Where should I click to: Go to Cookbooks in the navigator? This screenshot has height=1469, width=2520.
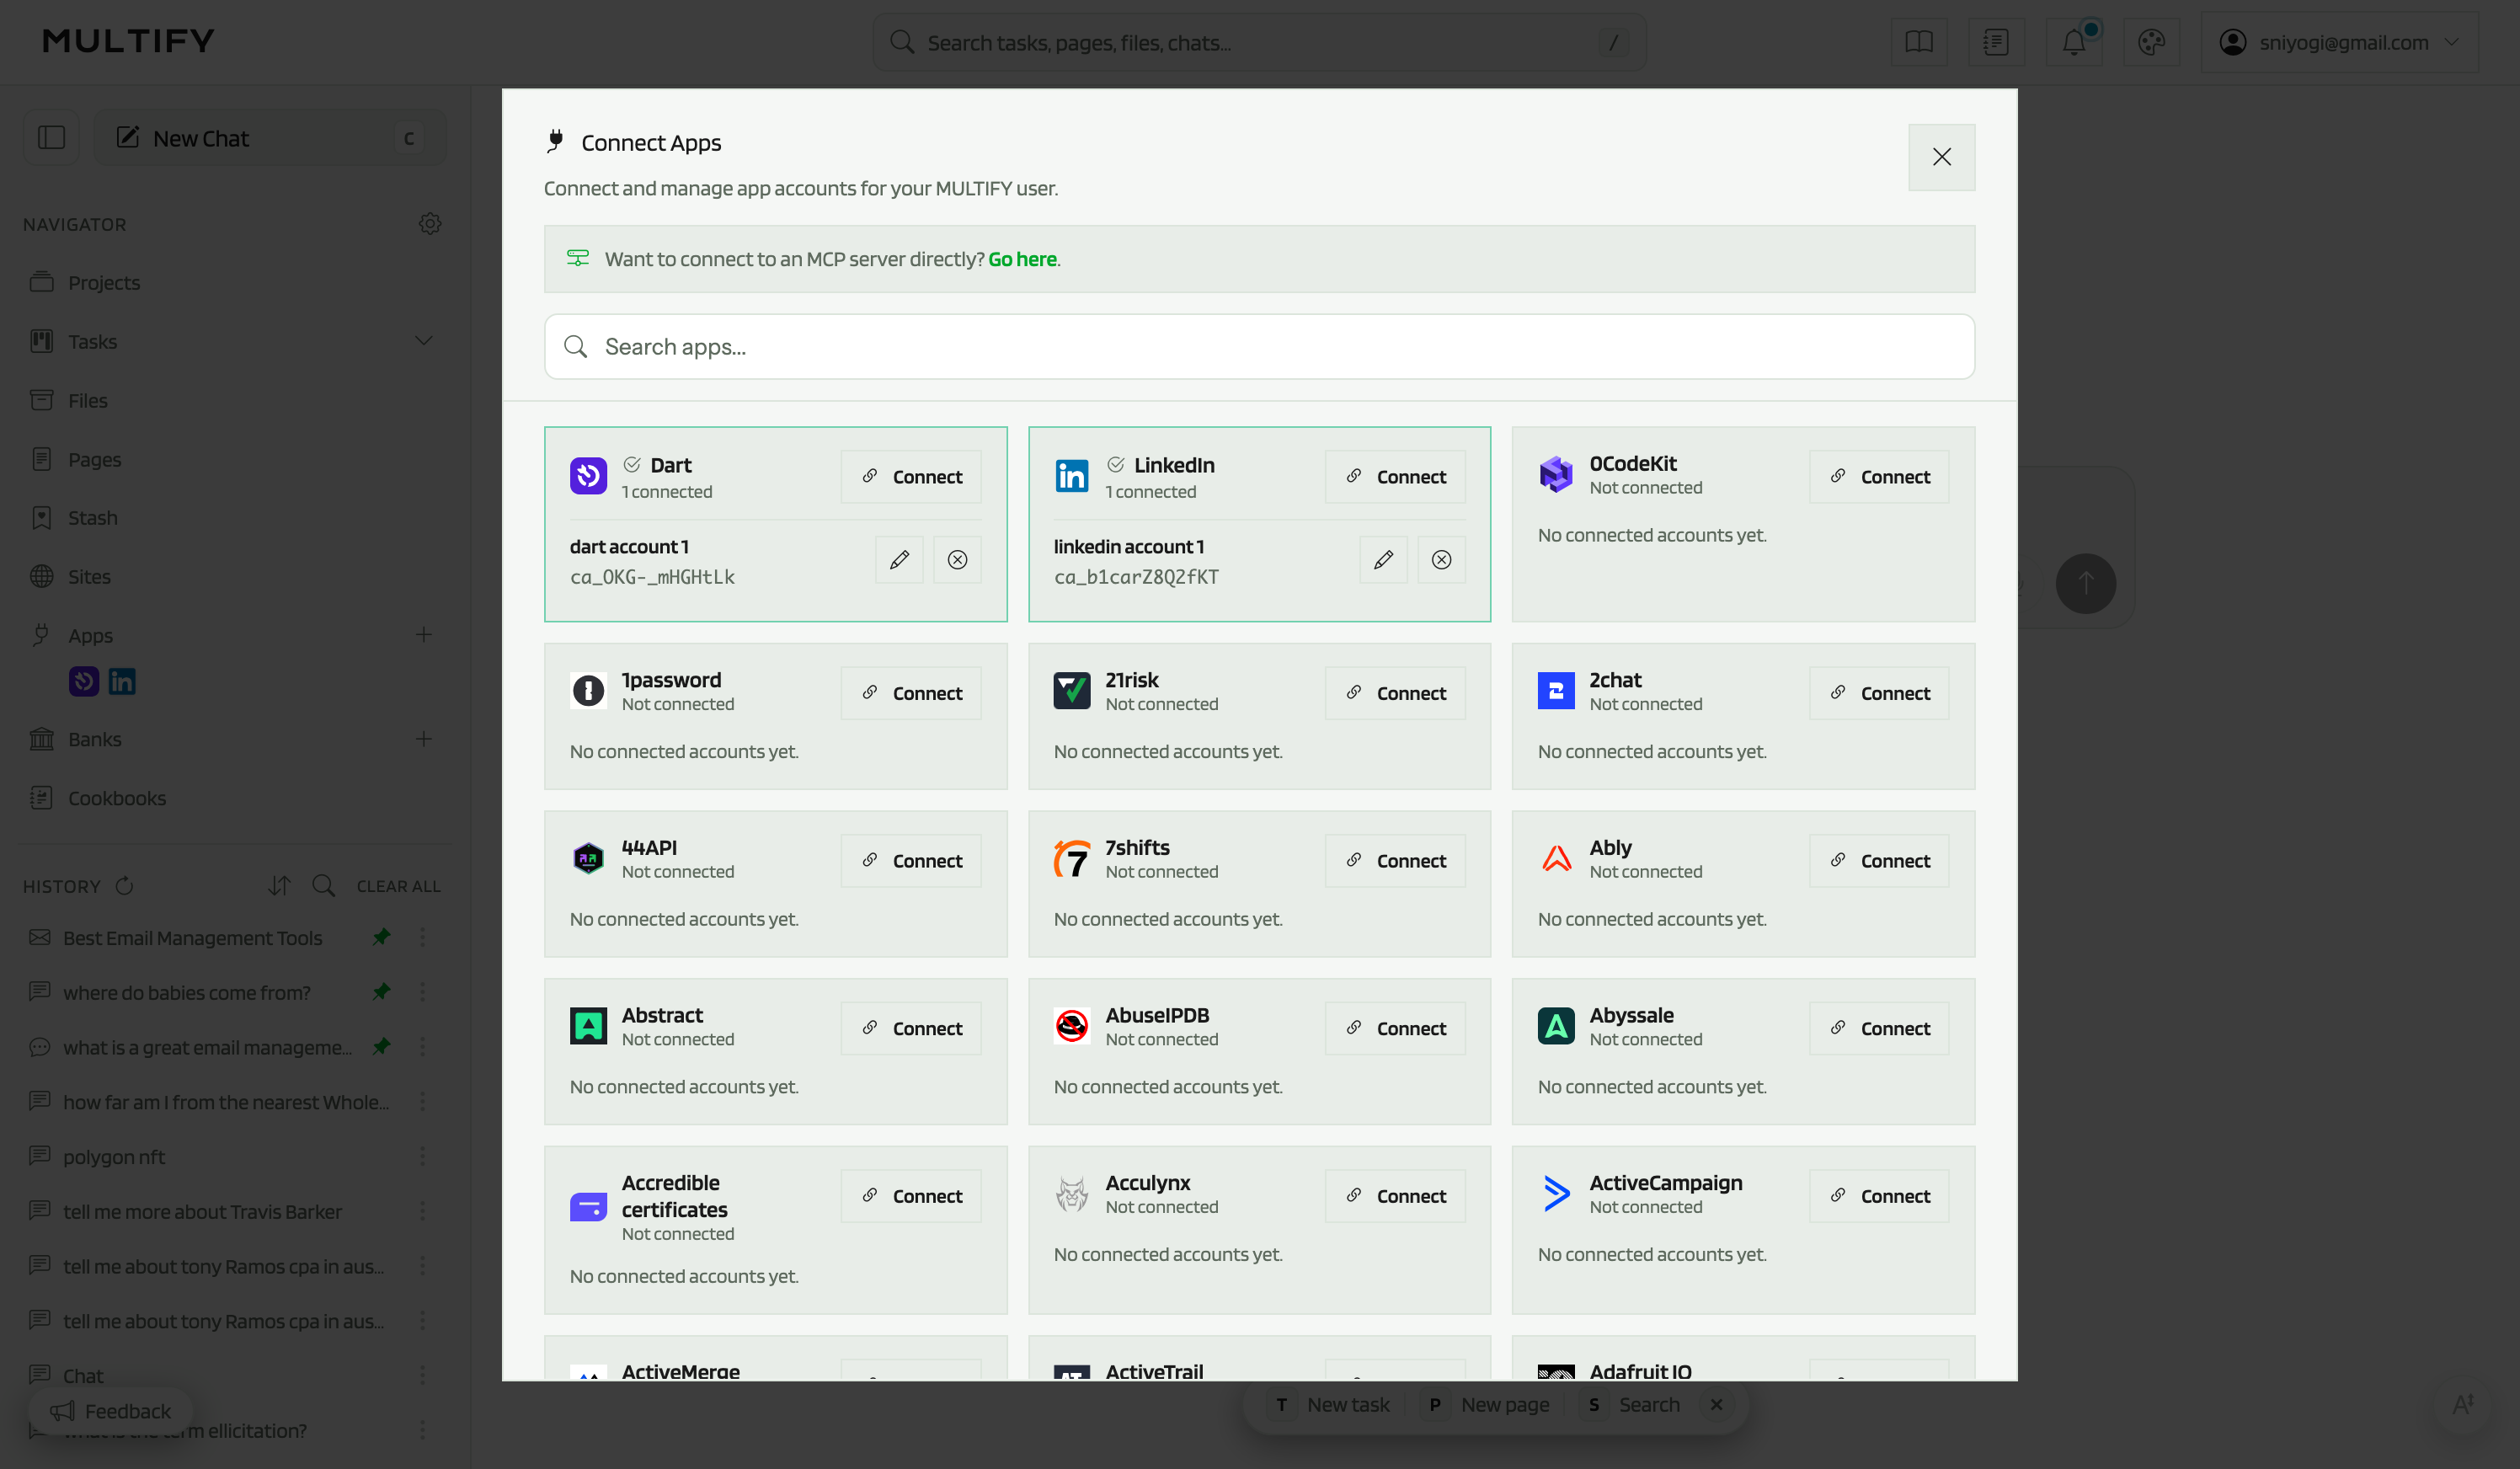pos(117,798)
